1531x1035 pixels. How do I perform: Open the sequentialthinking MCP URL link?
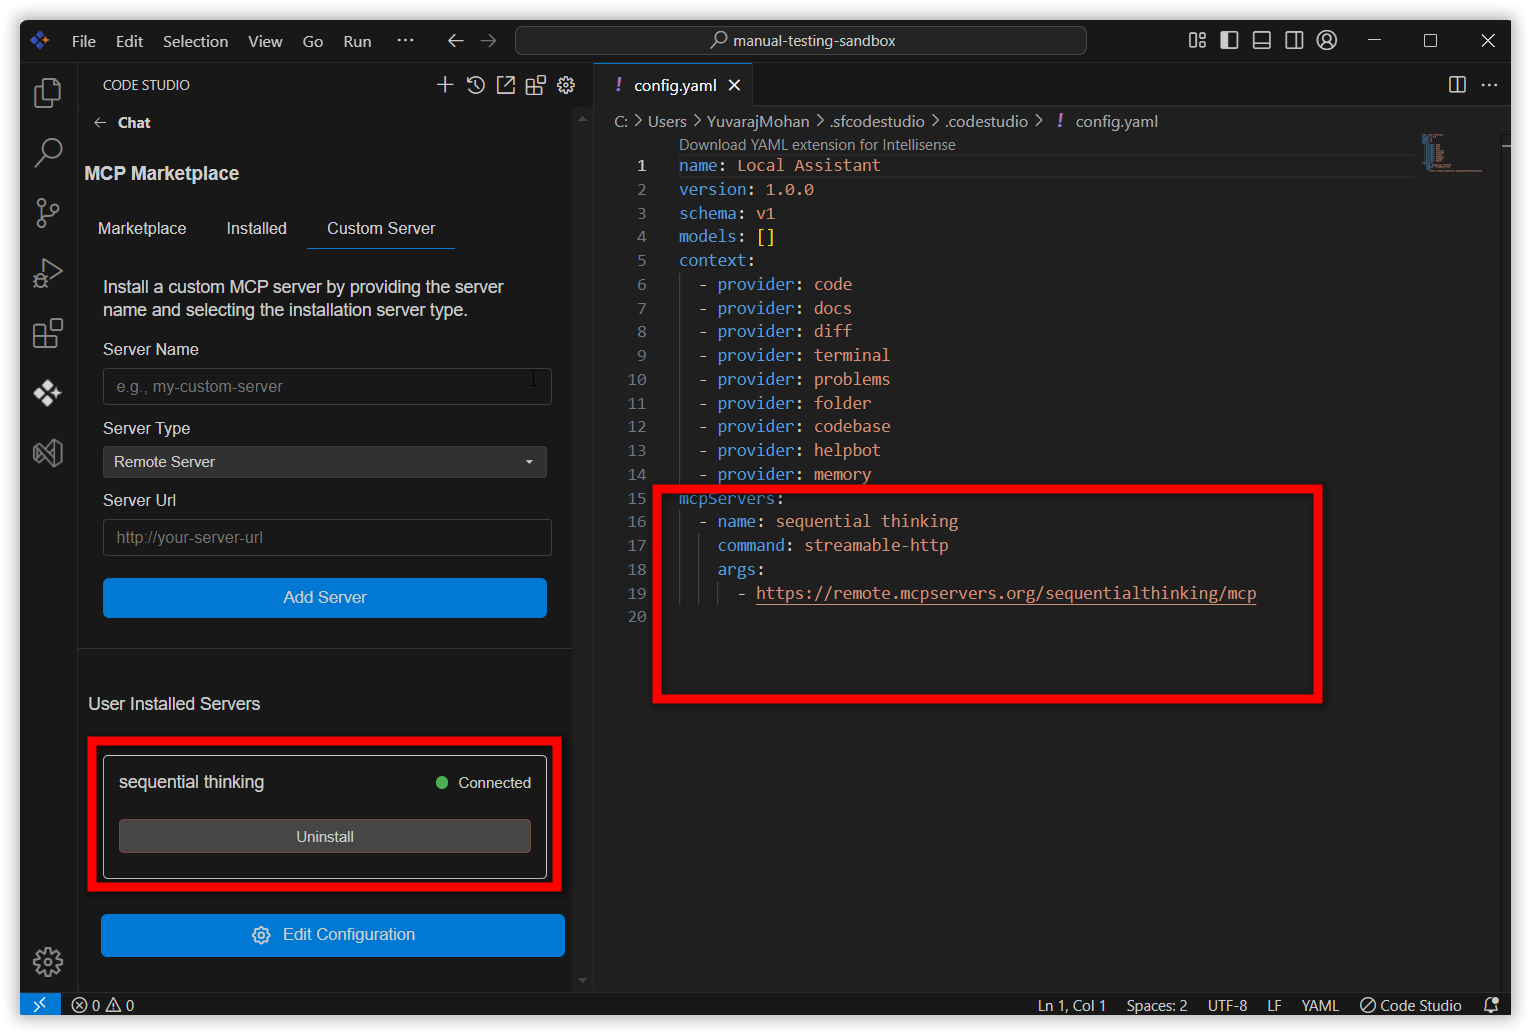[x=1006, y=593]
